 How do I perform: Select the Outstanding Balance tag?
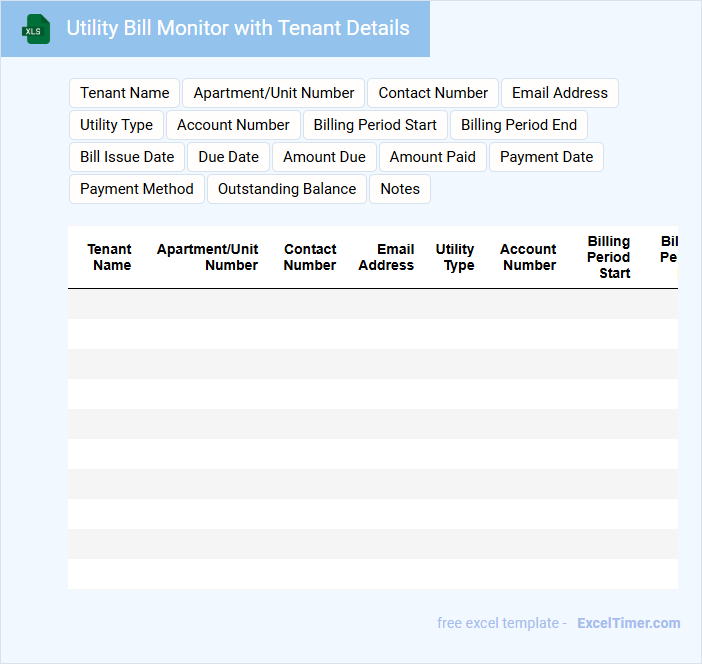point(287,189)
